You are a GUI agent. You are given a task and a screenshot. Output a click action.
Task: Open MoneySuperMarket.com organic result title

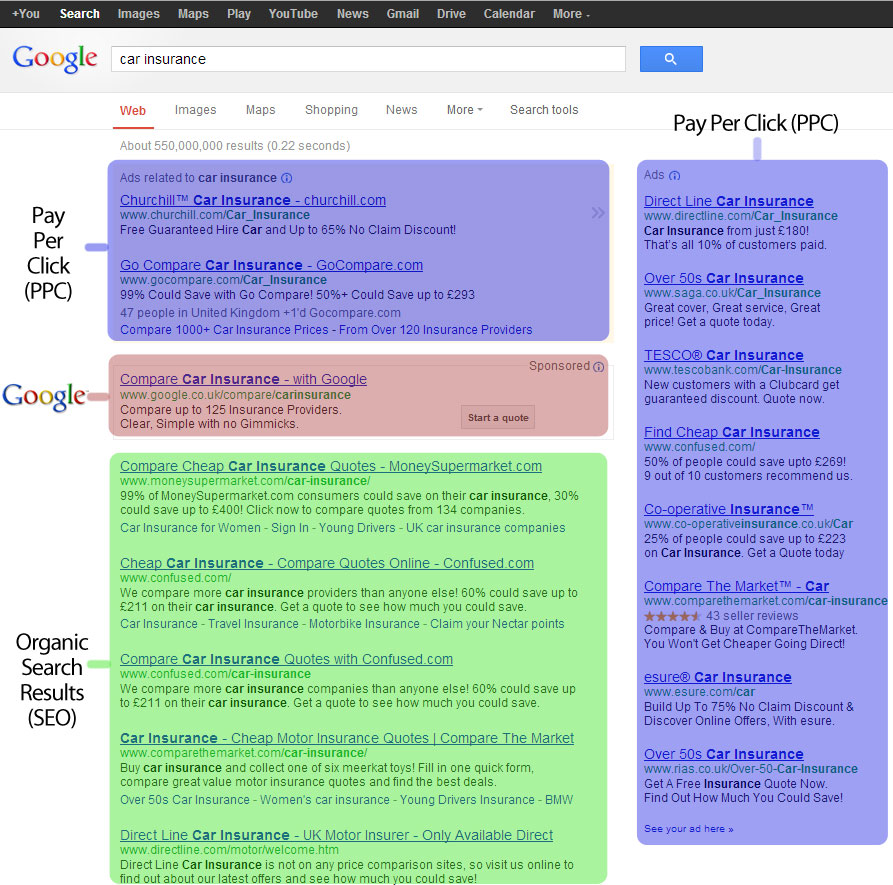[x=331, y=466]
